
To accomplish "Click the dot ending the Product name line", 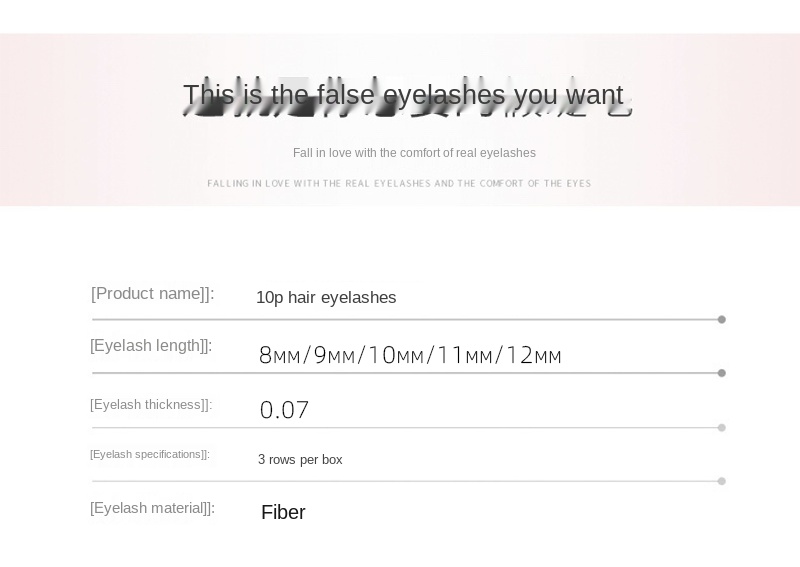I will coord(721,319).
